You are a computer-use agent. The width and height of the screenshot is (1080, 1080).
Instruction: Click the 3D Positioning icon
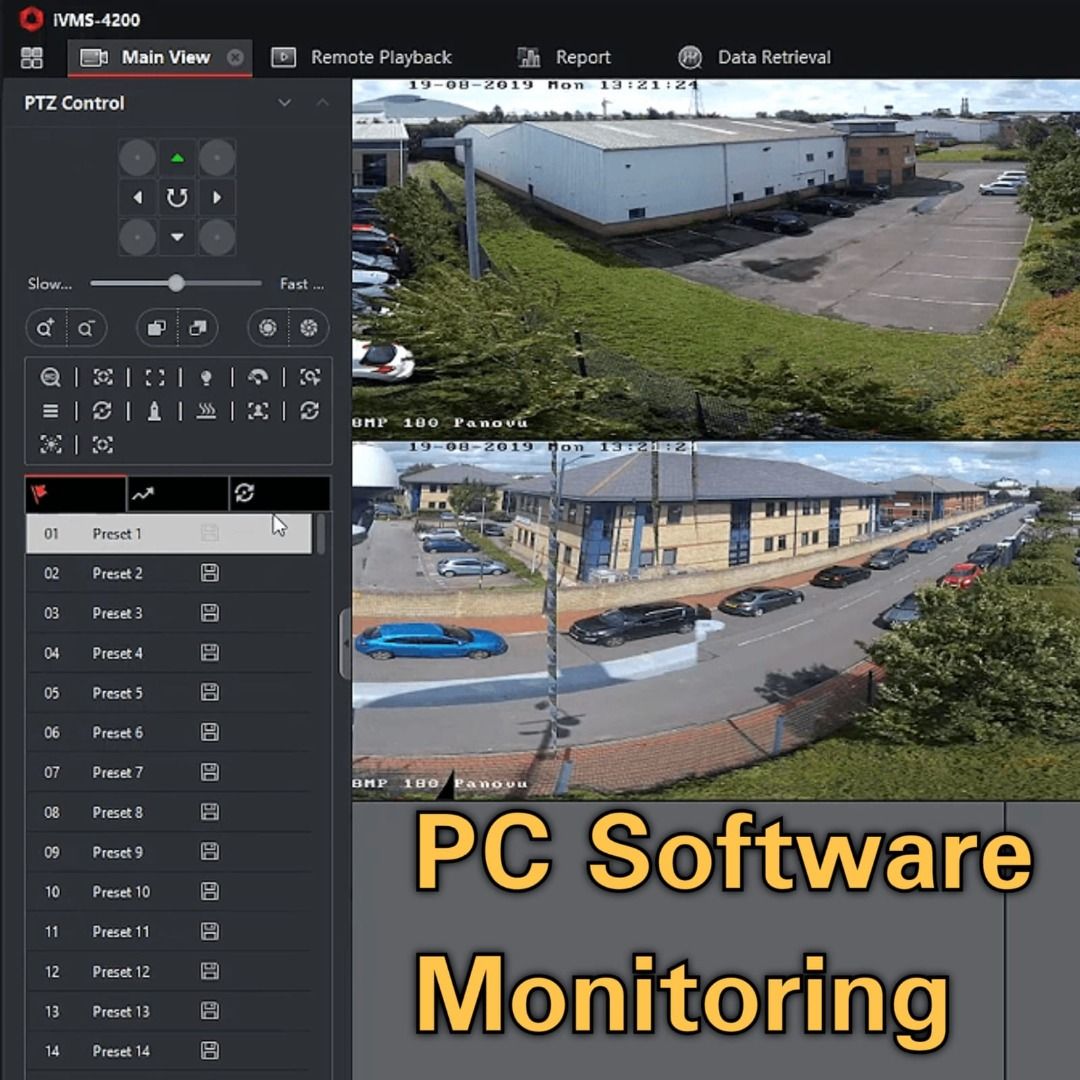(52, 377)
